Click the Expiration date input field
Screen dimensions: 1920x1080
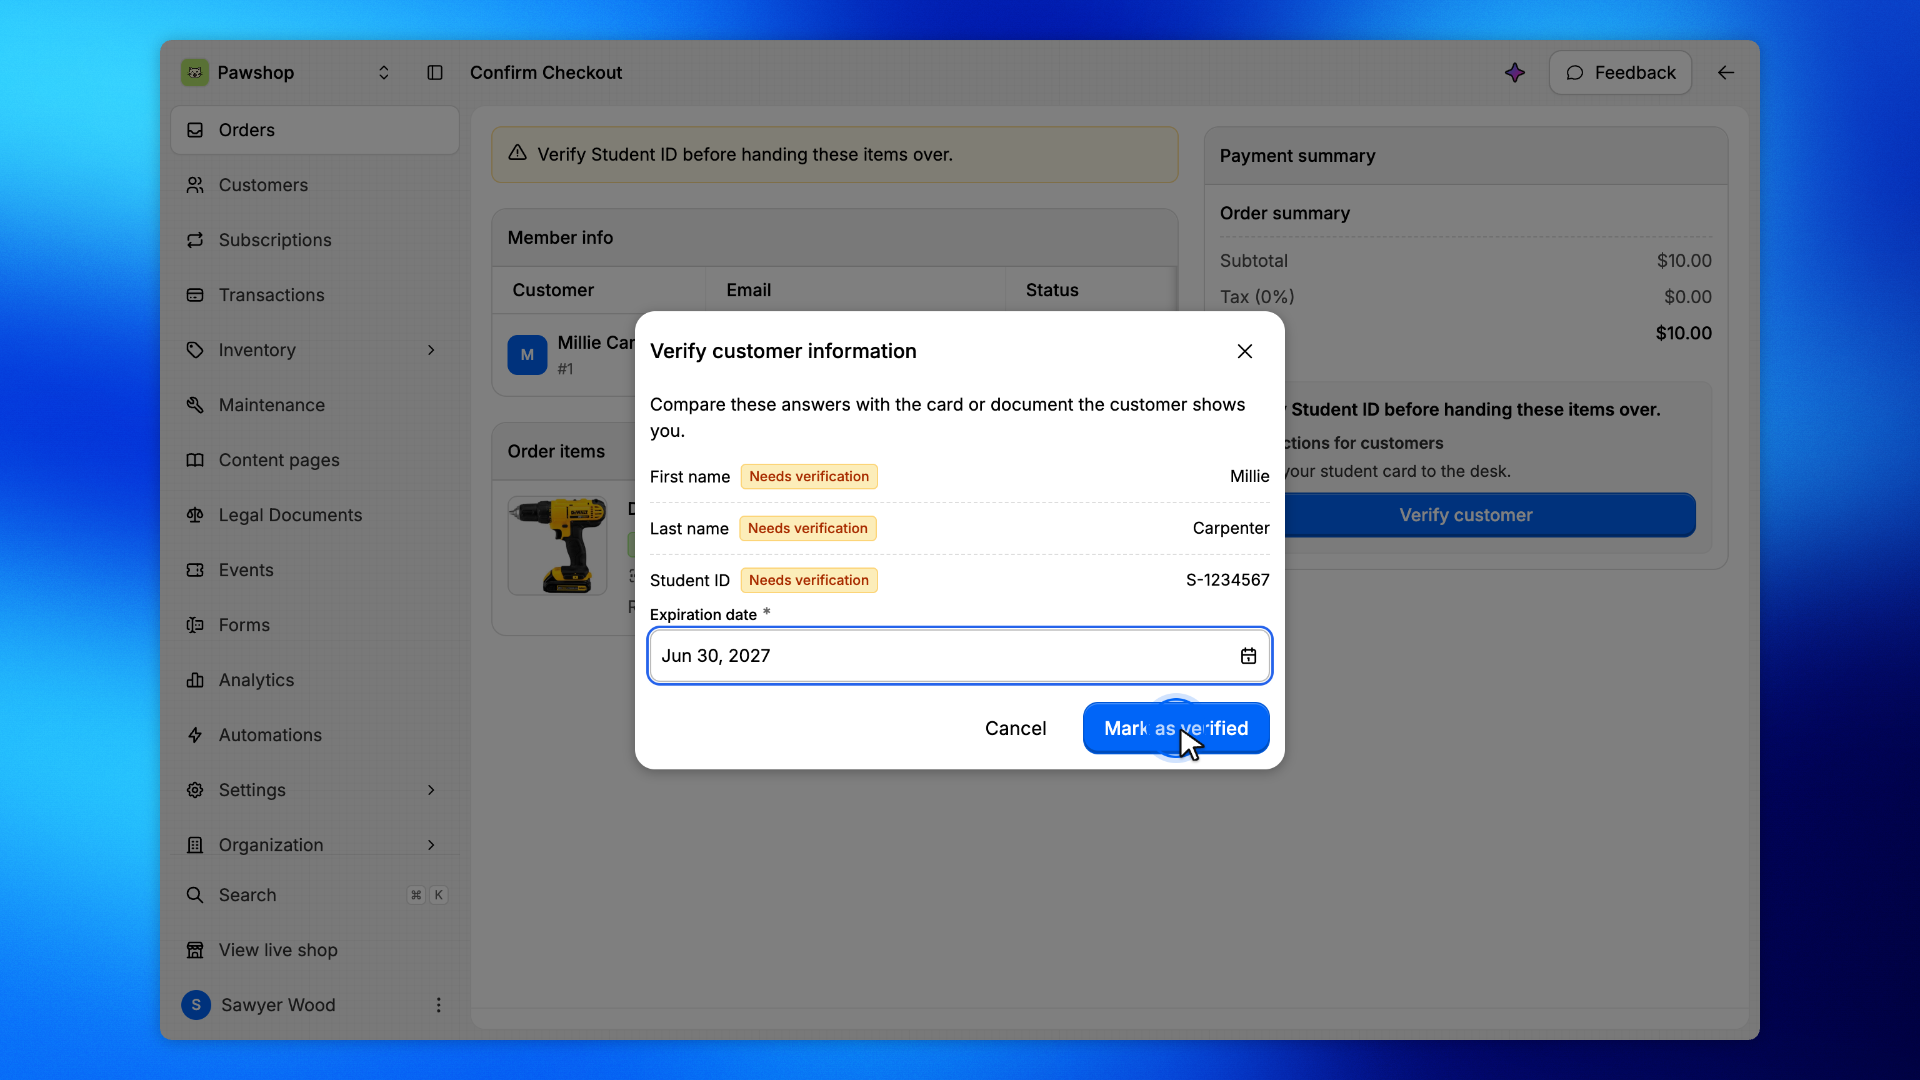pyautogui.click(x=960, y=656)
